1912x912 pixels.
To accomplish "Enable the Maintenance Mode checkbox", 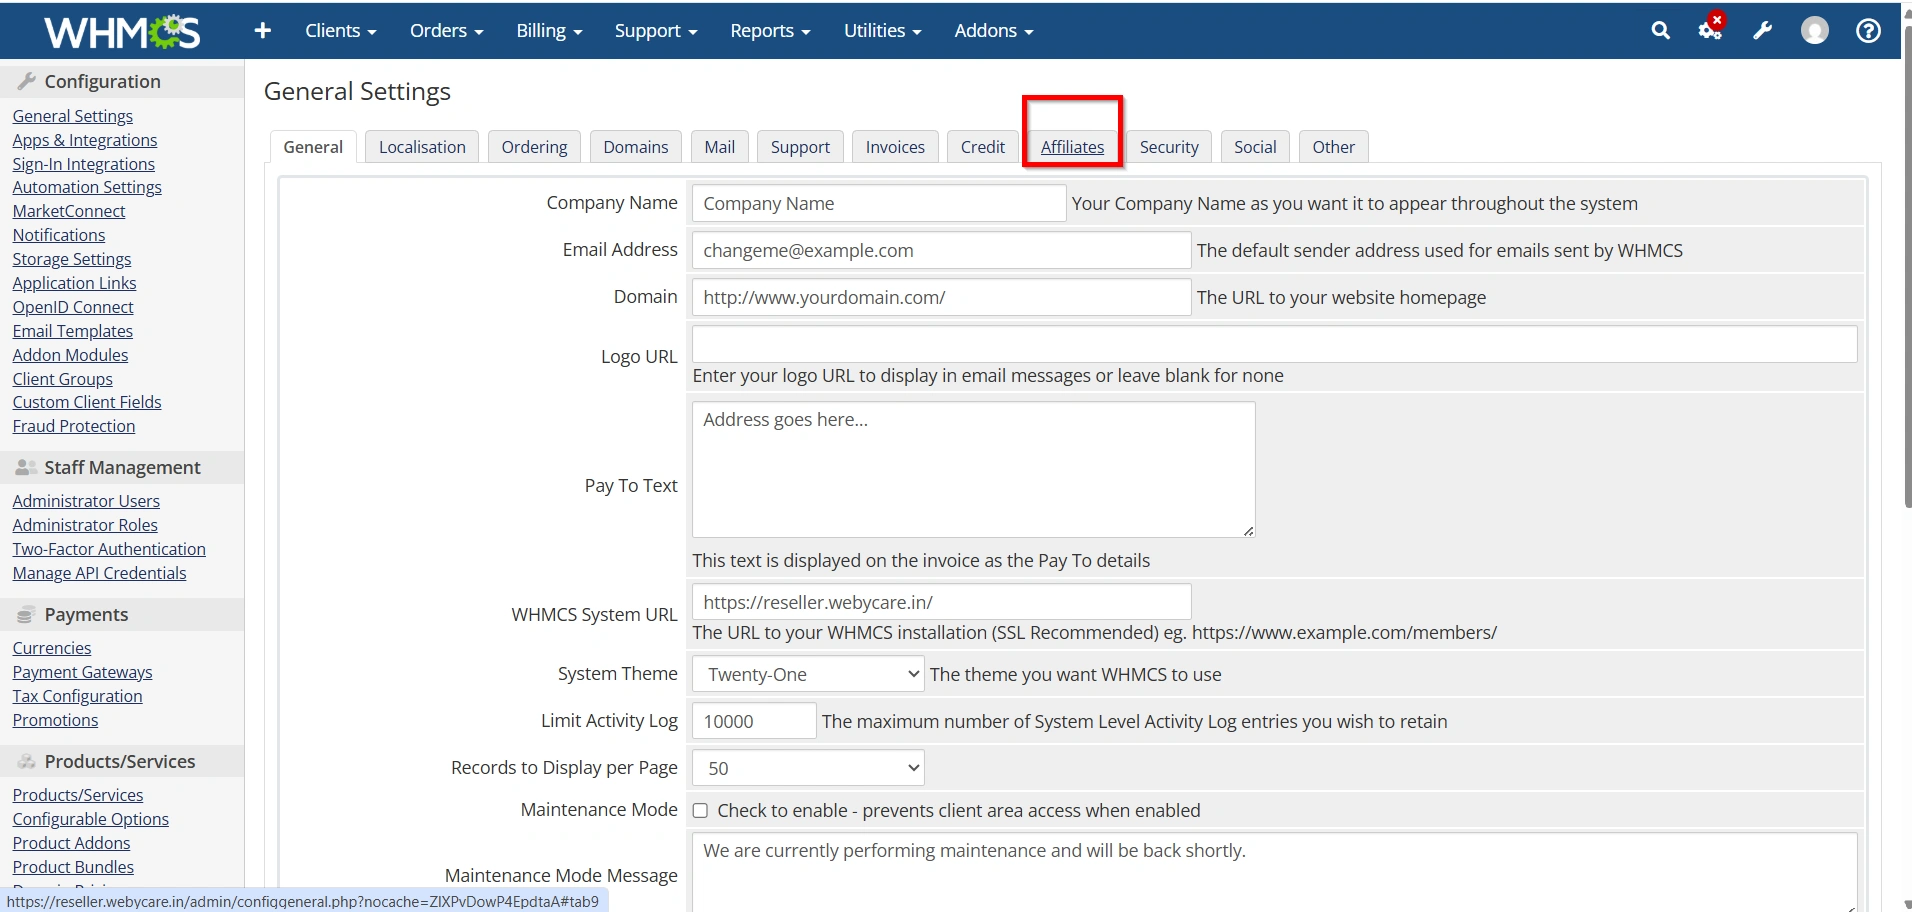I will point(700,811).
